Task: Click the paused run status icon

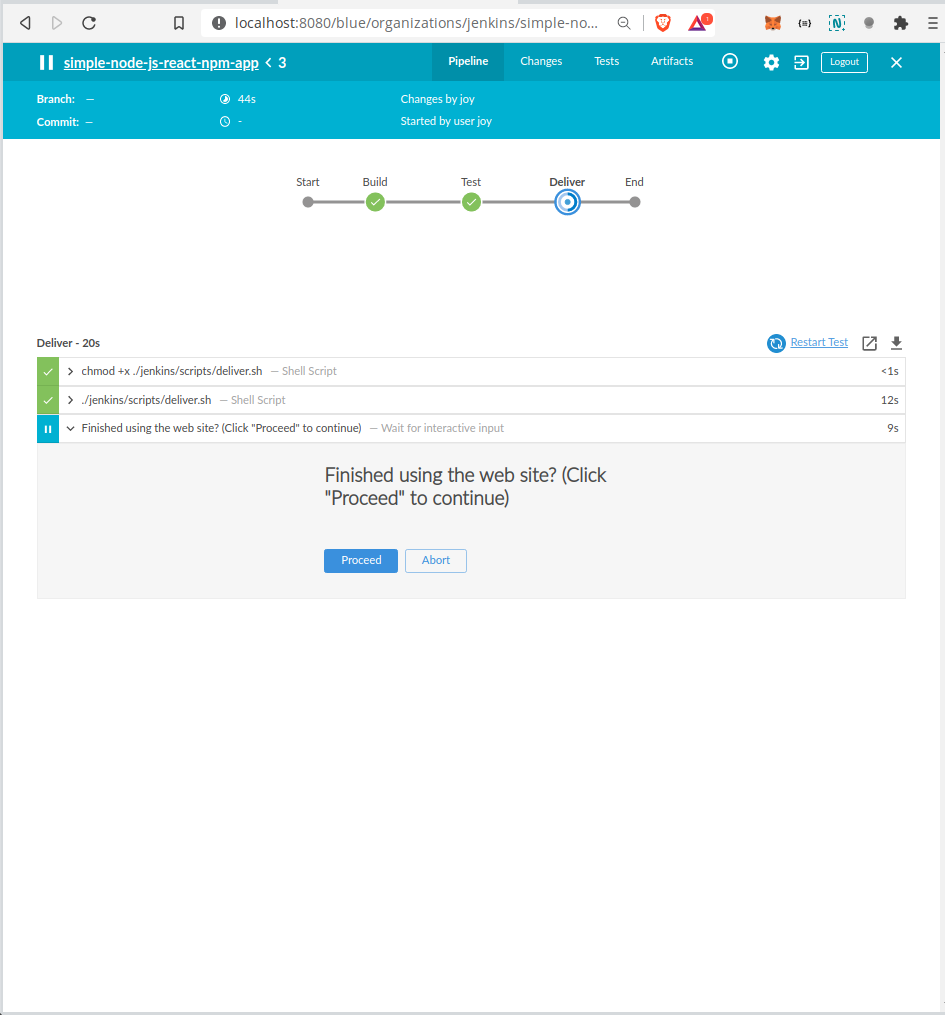Action: 46,62
